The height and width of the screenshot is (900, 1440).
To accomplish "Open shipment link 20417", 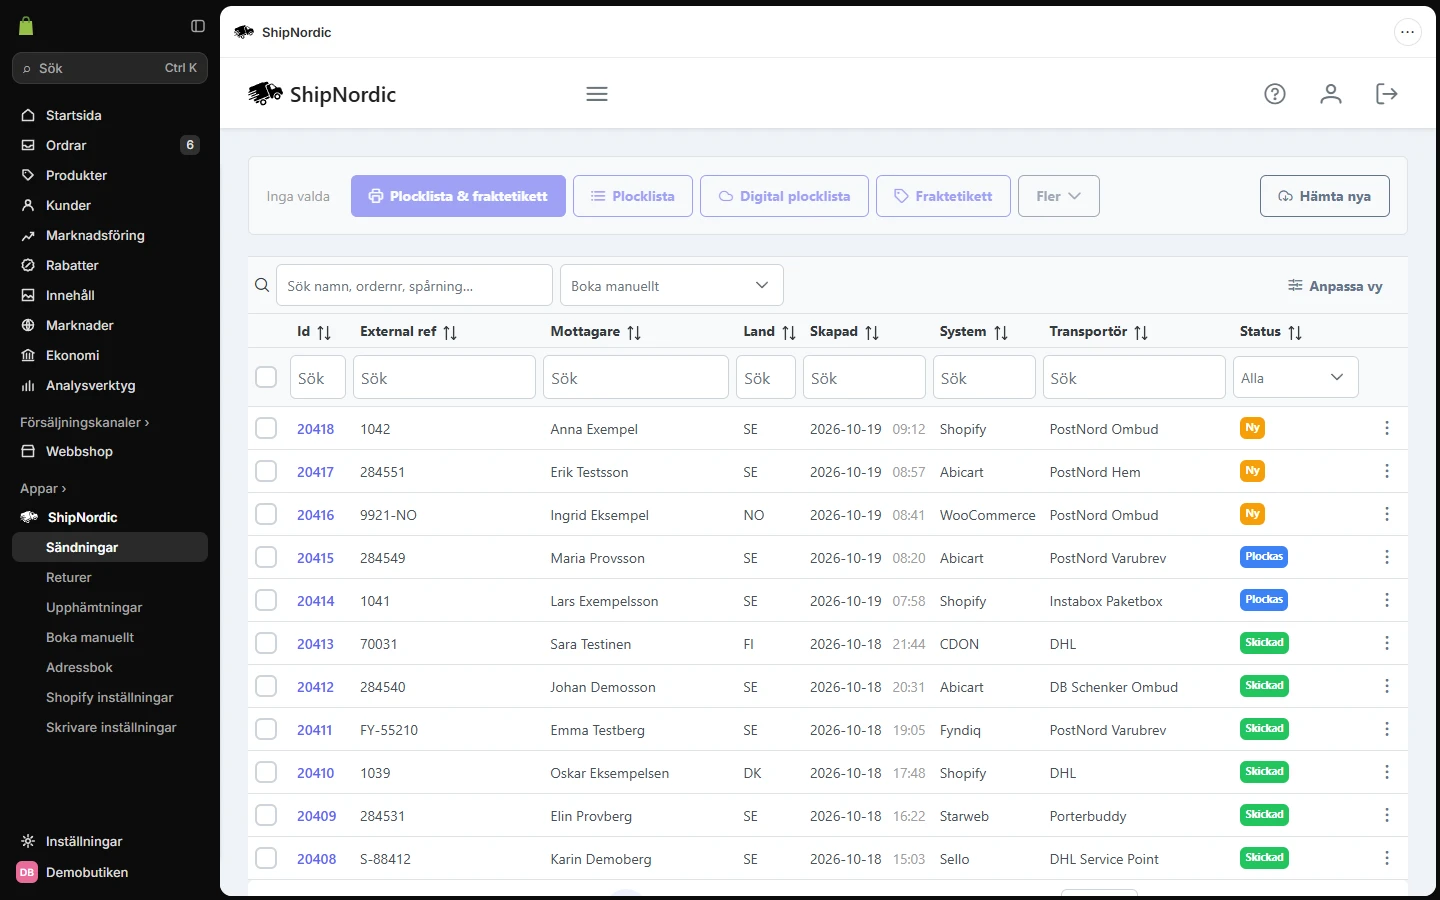I will [315, 472].
